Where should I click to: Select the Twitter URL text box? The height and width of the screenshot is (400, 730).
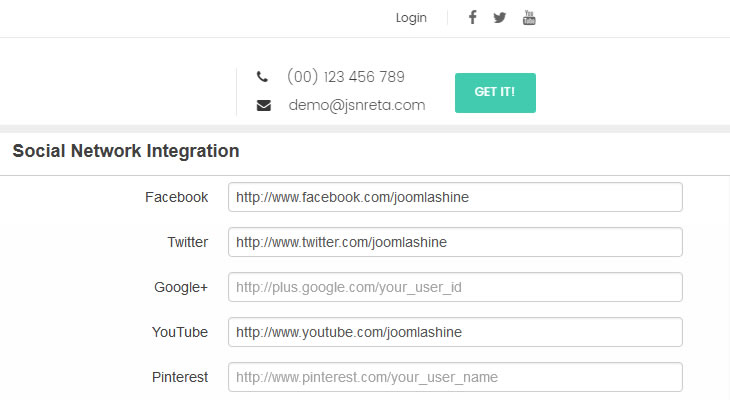(x=455, y=242)
